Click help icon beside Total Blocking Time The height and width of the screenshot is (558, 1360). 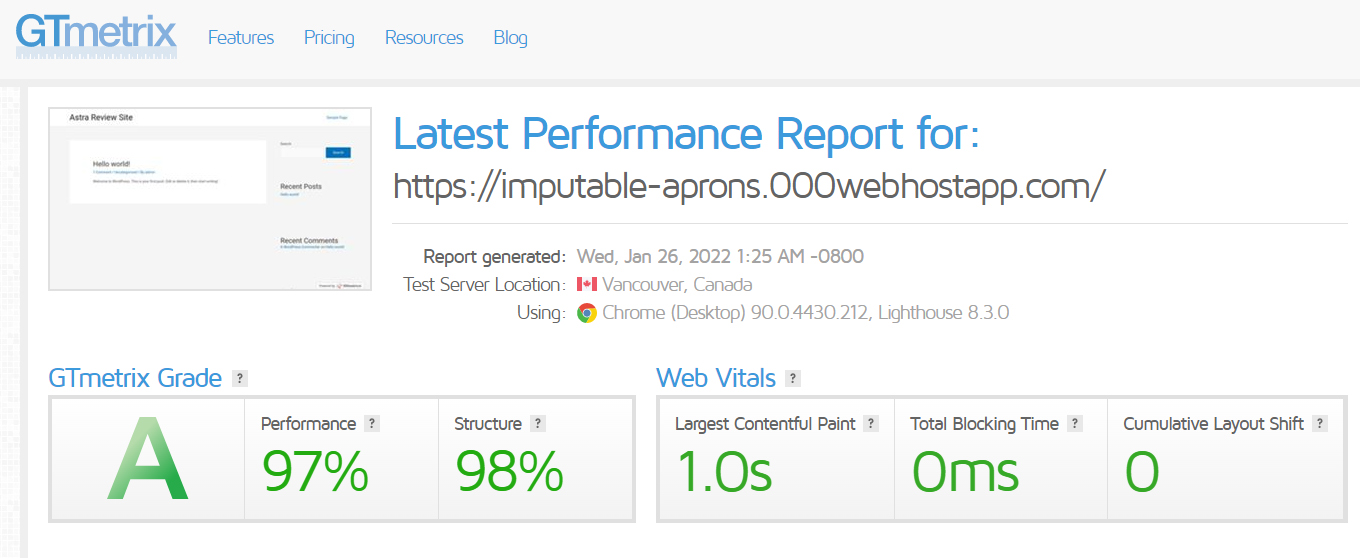(x=1075, y=424)
